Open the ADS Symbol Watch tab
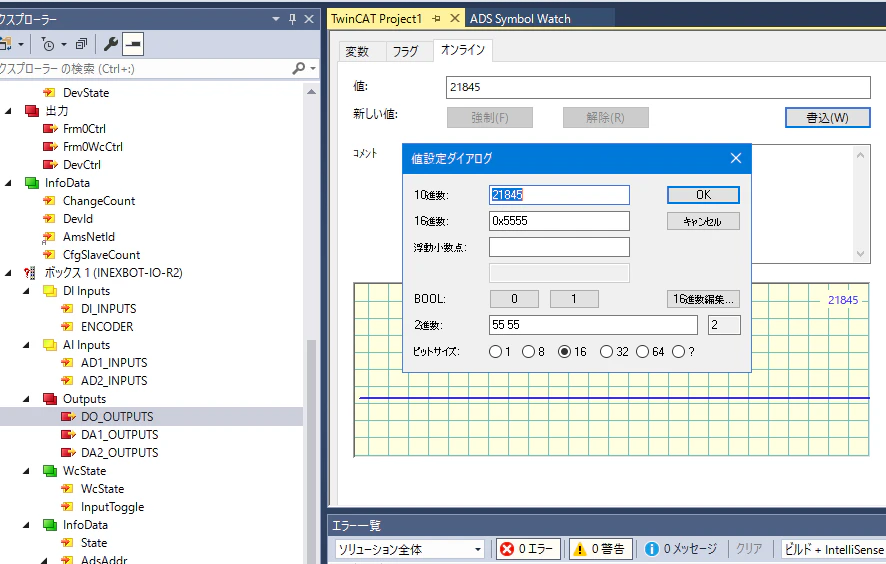This screenshot has width=886, height=564. tap(520, 19)
